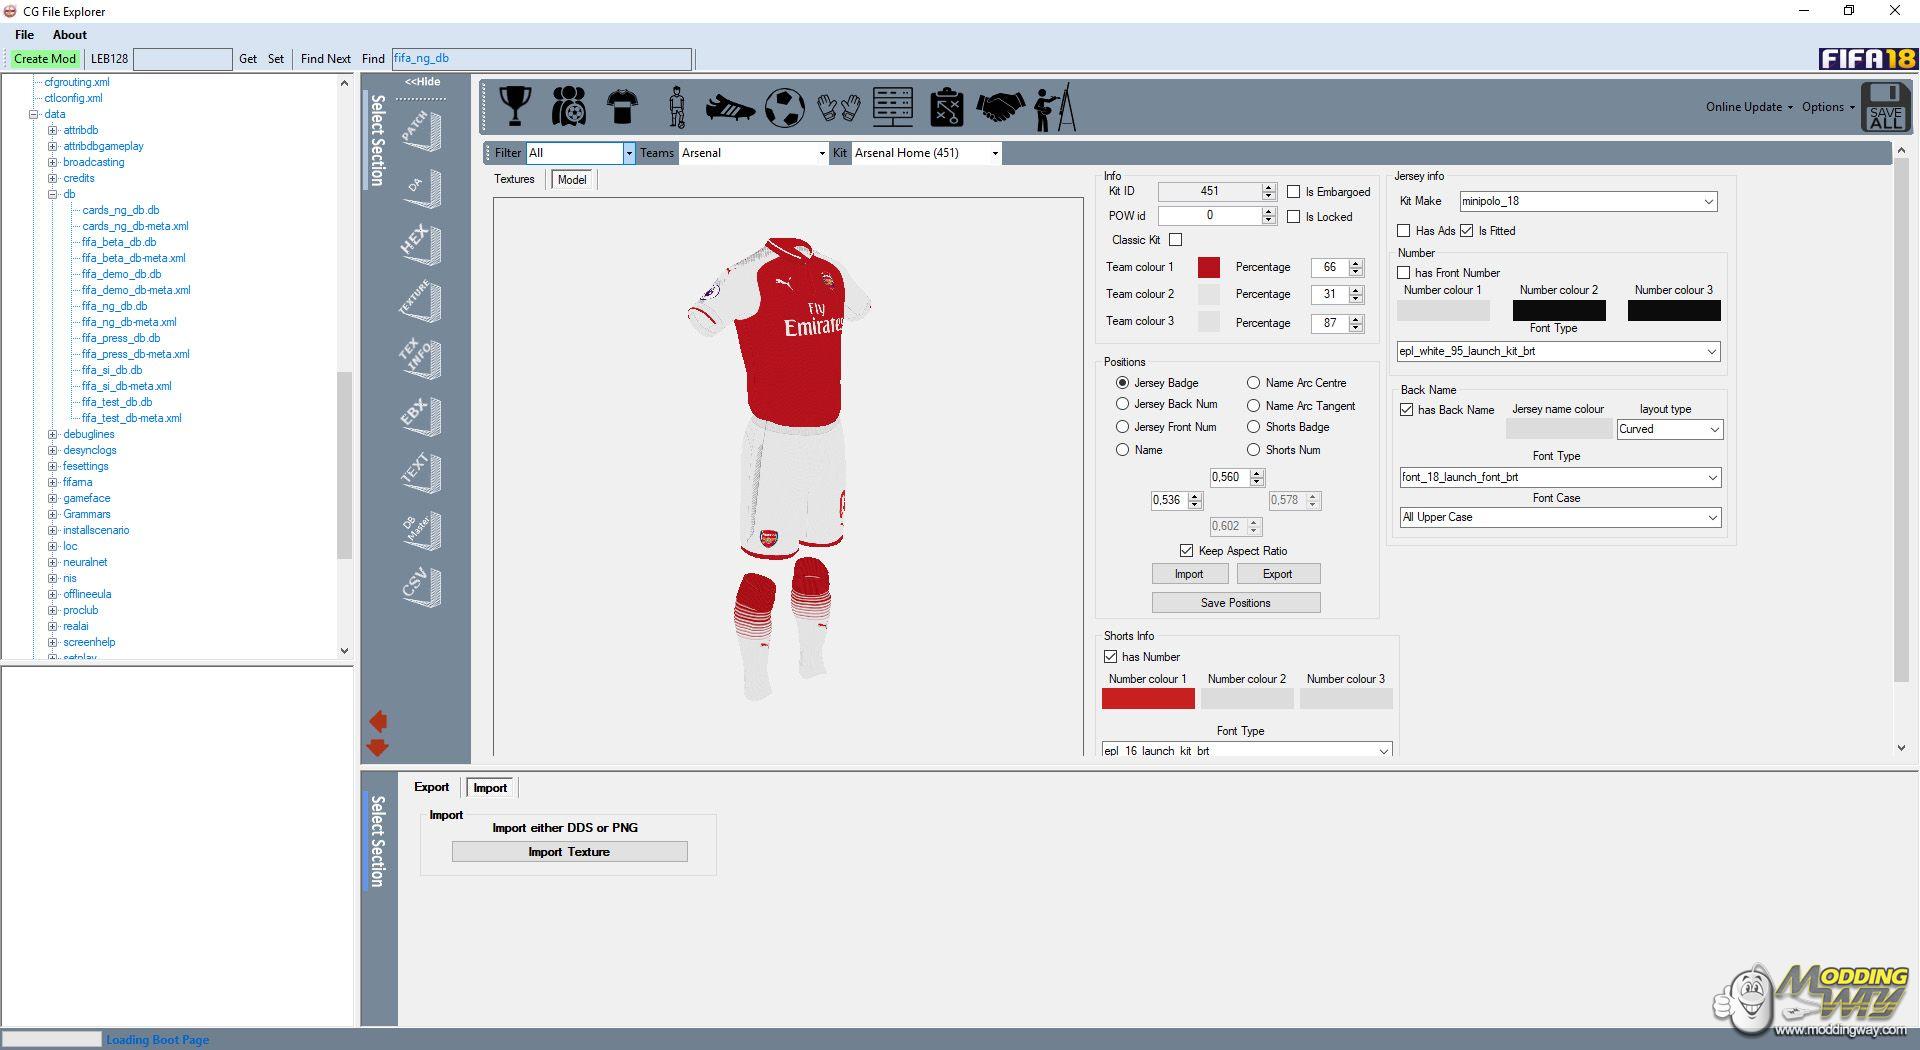The width and height of the screenshot is (1920, 1050).
Task: Select the DB Master section icon
Action: 421,530
